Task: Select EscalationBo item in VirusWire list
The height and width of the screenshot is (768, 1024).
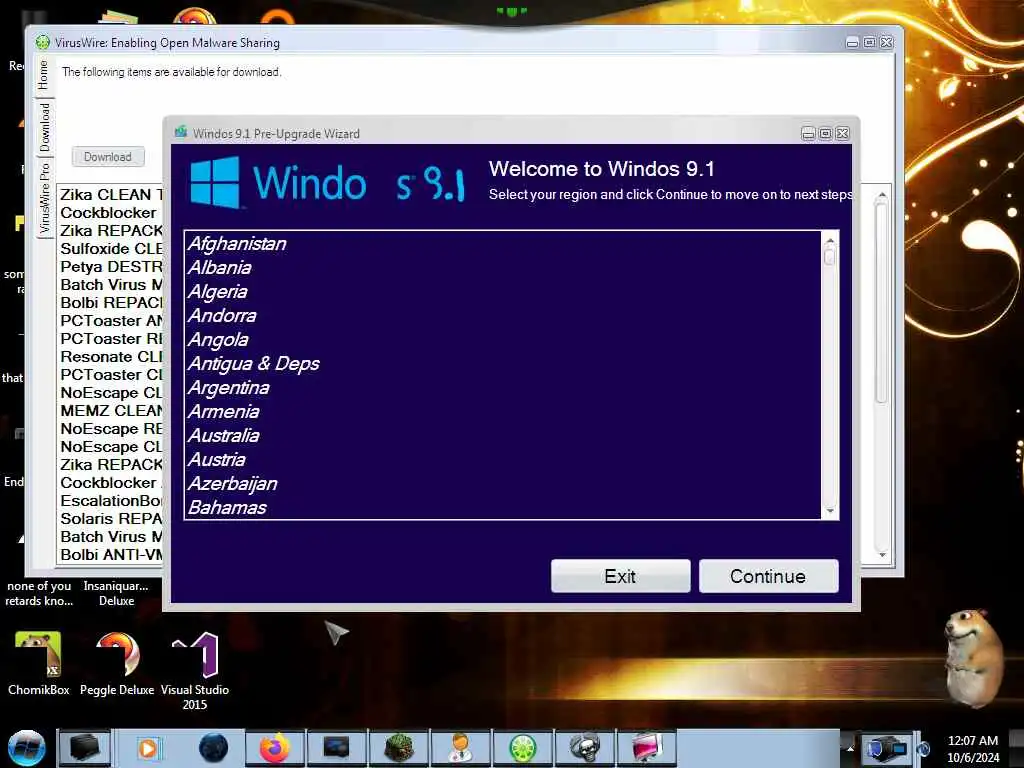Action: (x=110, y=501)
